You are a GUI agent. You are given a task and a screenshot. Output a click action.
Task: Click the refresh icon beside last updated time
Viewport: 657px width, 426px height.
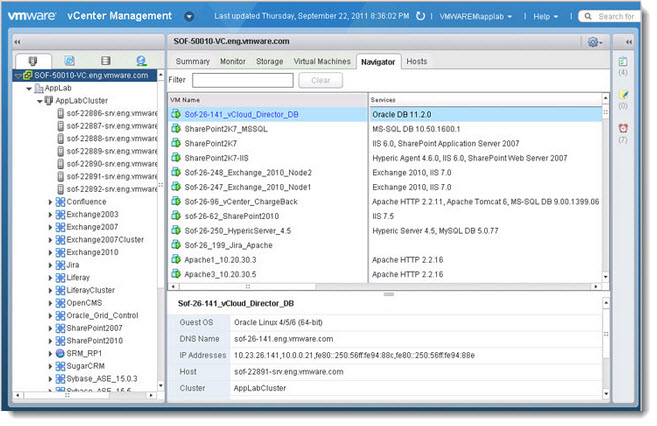pyautogui.click(x=420, y=16)
